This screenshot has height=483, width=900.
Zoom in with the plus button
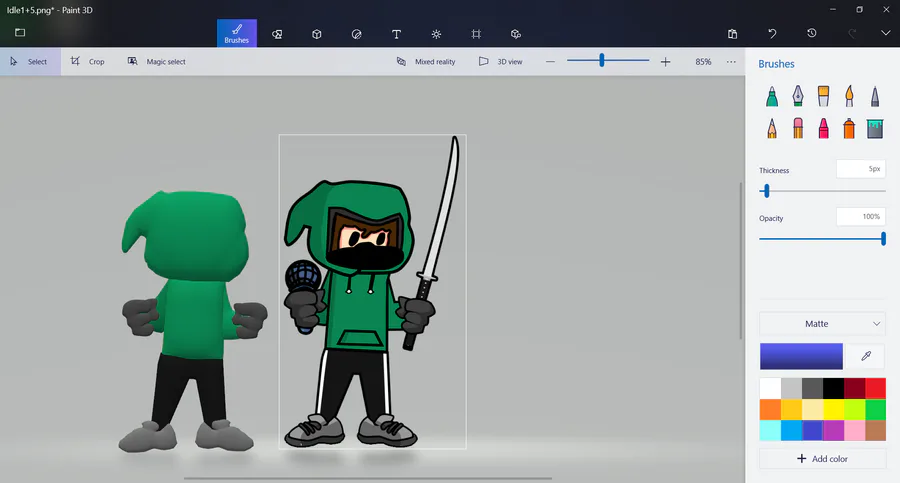[665, 61]
